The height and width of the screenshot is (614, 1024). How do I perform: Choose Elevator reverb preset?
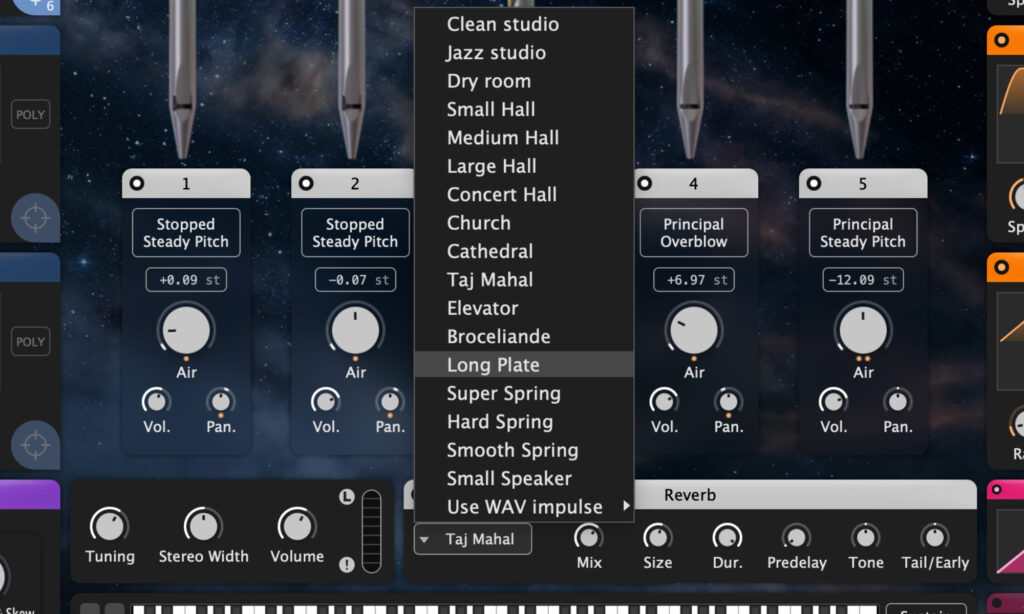(524, 308)
